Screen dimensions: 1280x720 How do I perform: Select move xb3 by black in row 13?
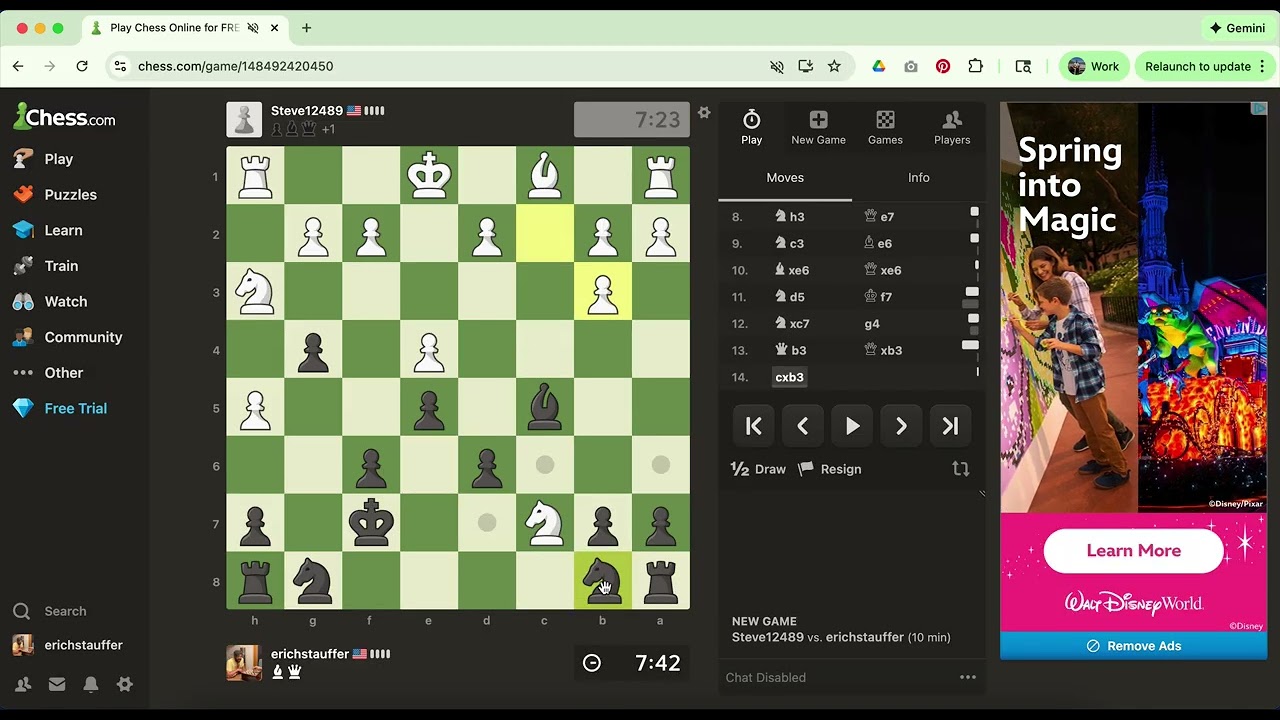tap(882, 350)
